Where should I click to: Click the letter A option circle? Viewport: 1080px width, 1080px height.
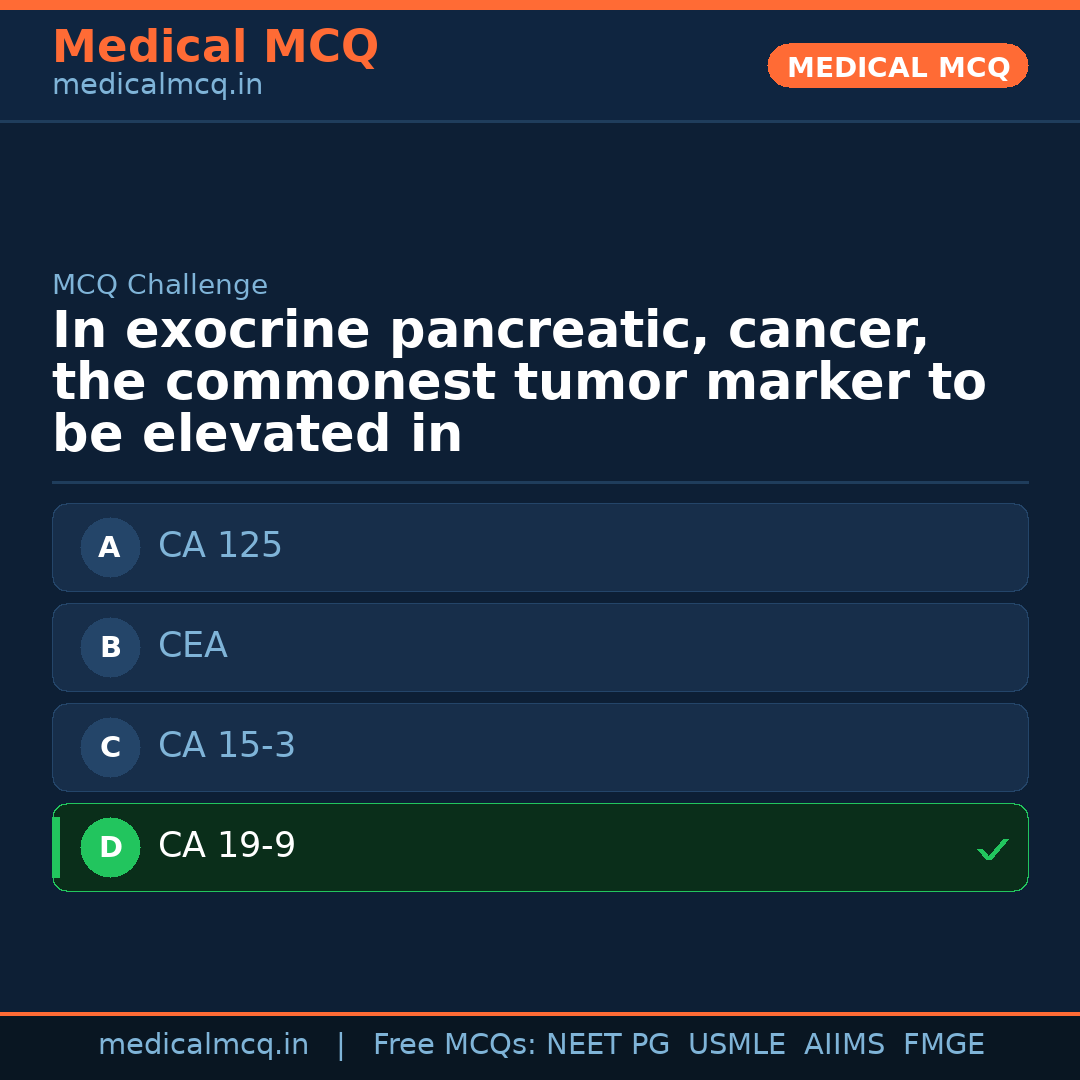[x=110, y=547]
